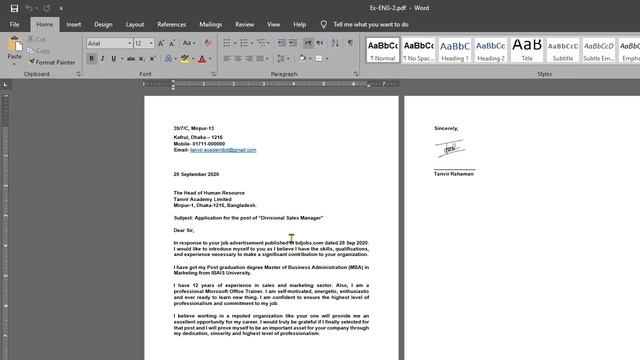
Task: Click Text Effects letter A icon
Action: pyautogui.click(x=168, y=59)
